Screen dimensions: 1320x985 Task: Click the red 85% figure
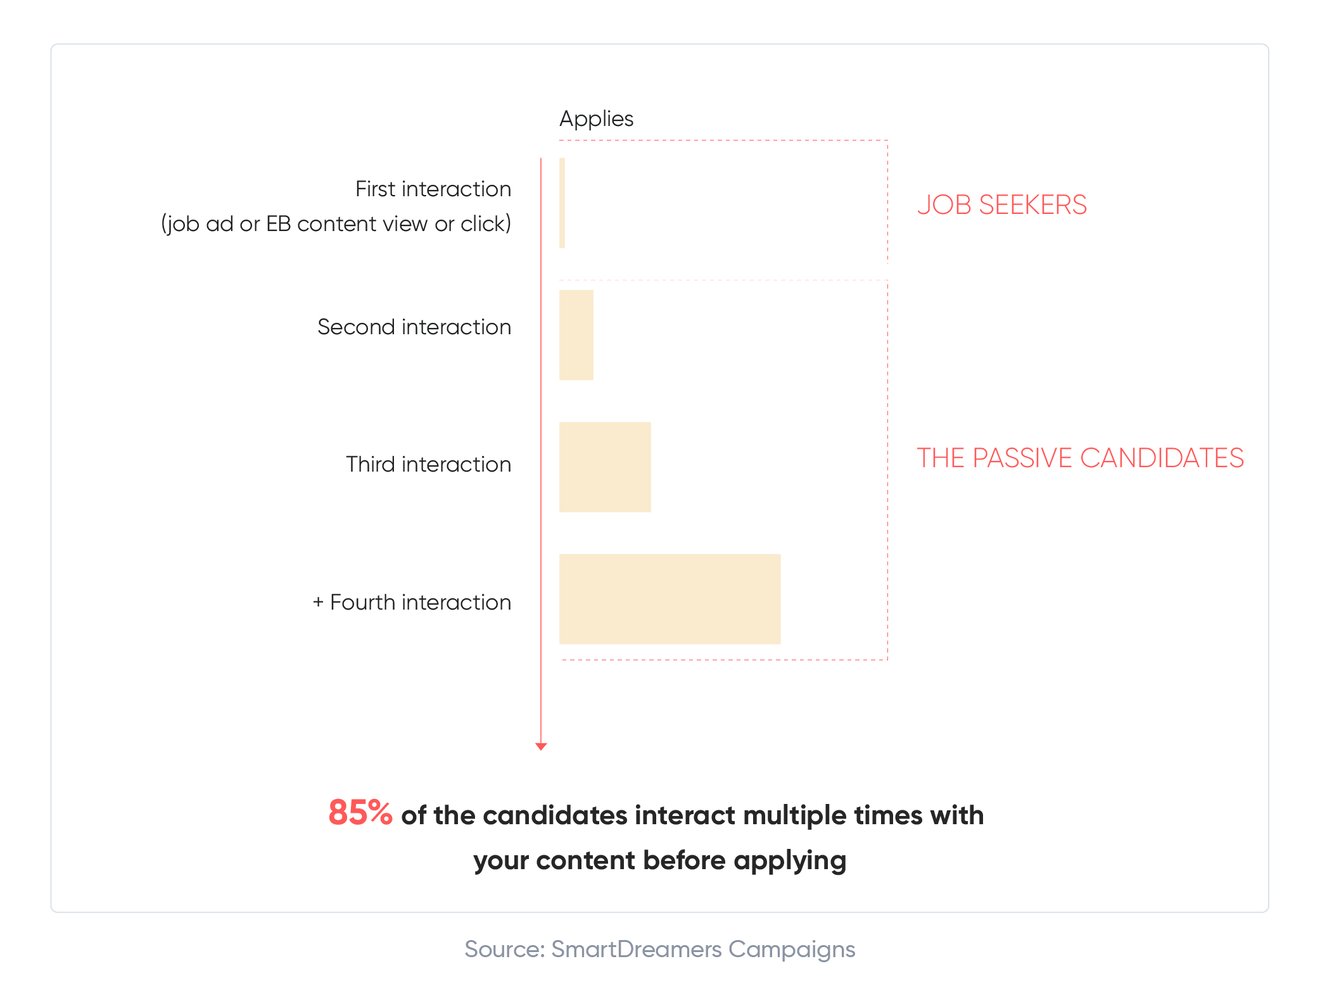click(x=360, y=812)
